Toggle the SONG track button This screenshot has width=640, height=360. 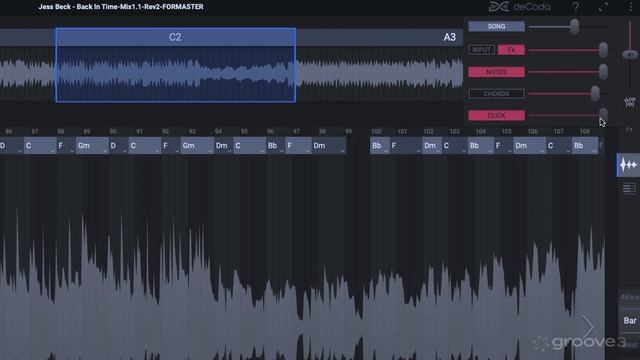tap(496, 27)
